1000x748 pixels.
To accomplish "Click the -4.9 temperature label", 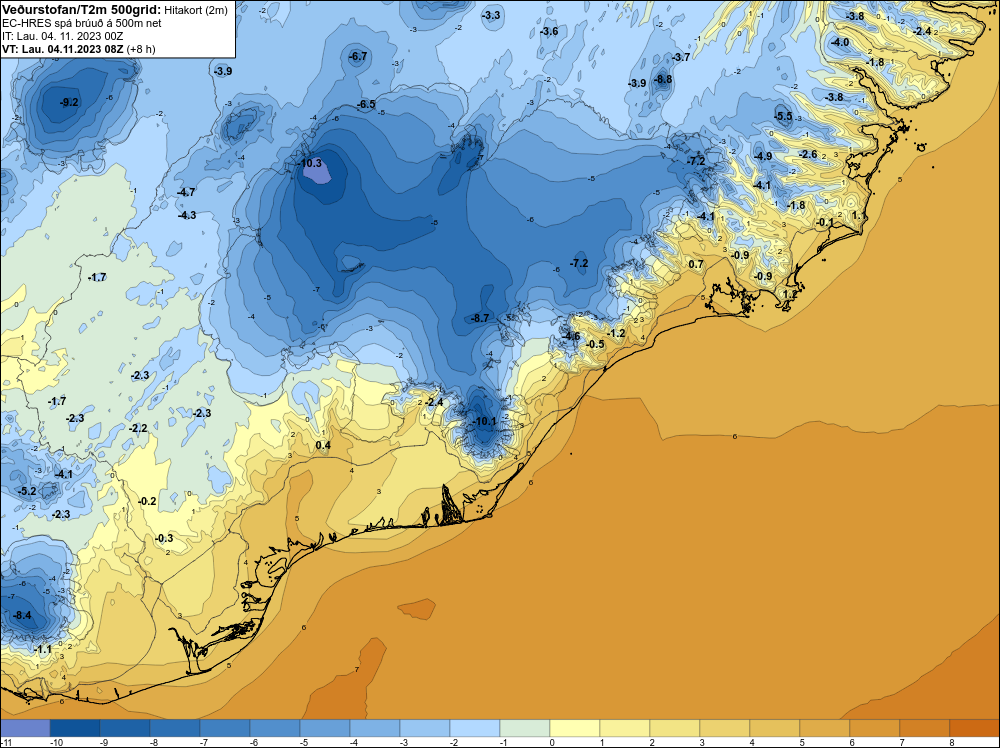I will (763, 156).
